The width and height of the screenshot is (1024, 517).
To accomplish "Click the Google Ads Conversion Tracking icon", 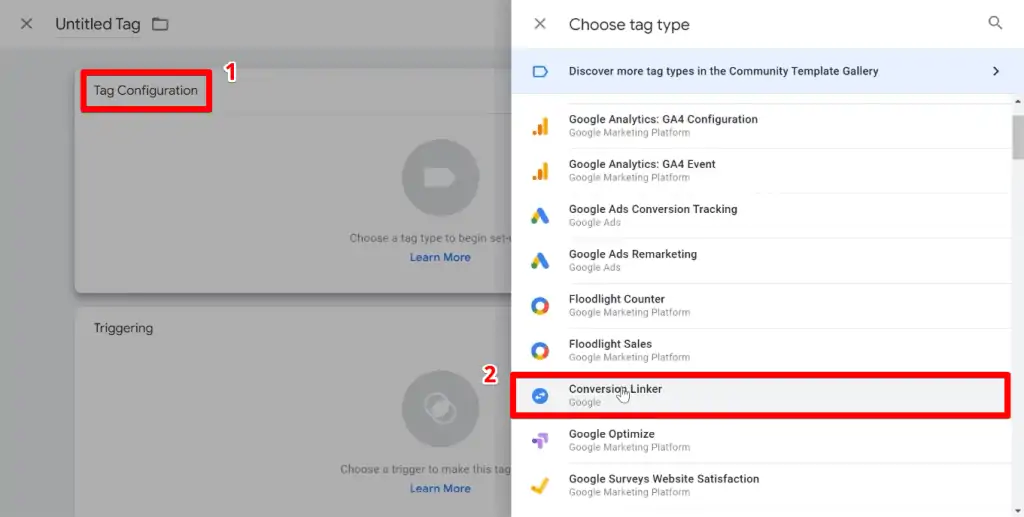I will (540, 216).
